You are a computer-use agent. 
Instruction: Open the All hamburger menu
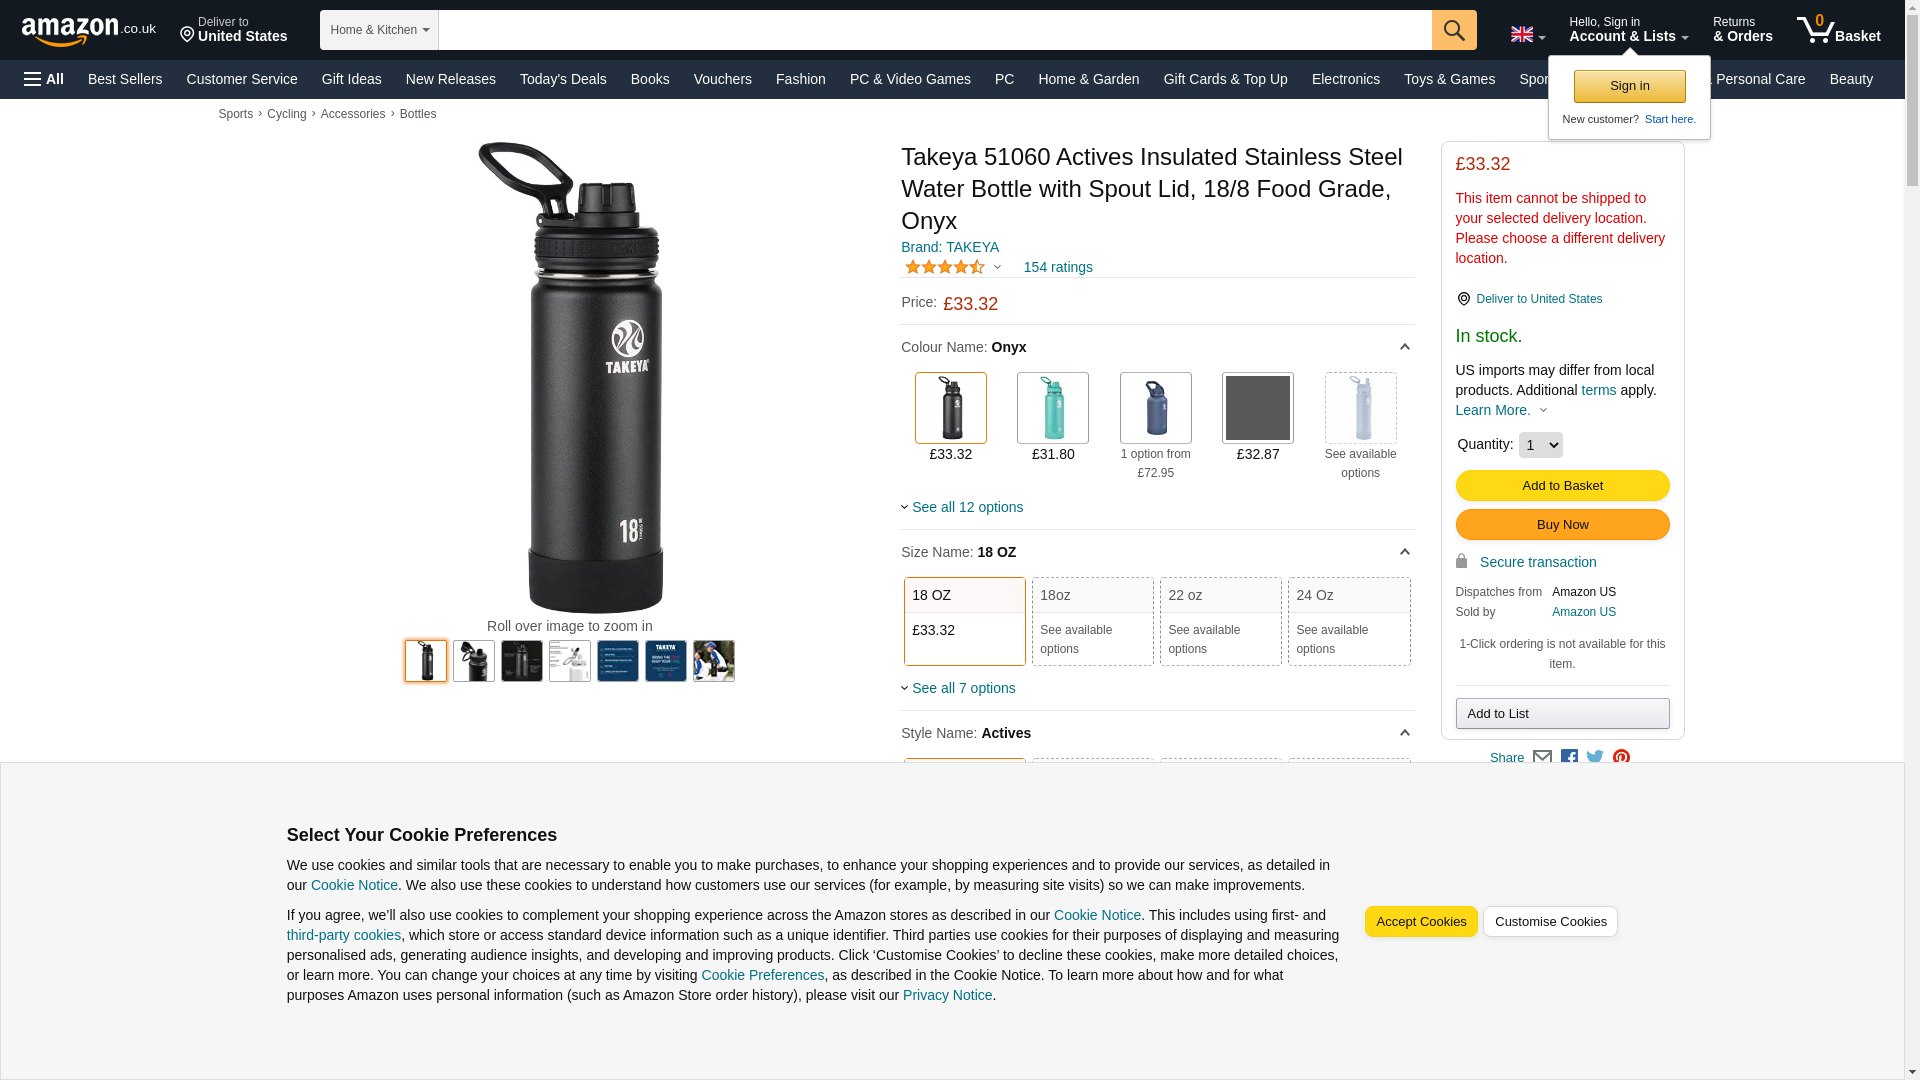click(x=44, y=79)
